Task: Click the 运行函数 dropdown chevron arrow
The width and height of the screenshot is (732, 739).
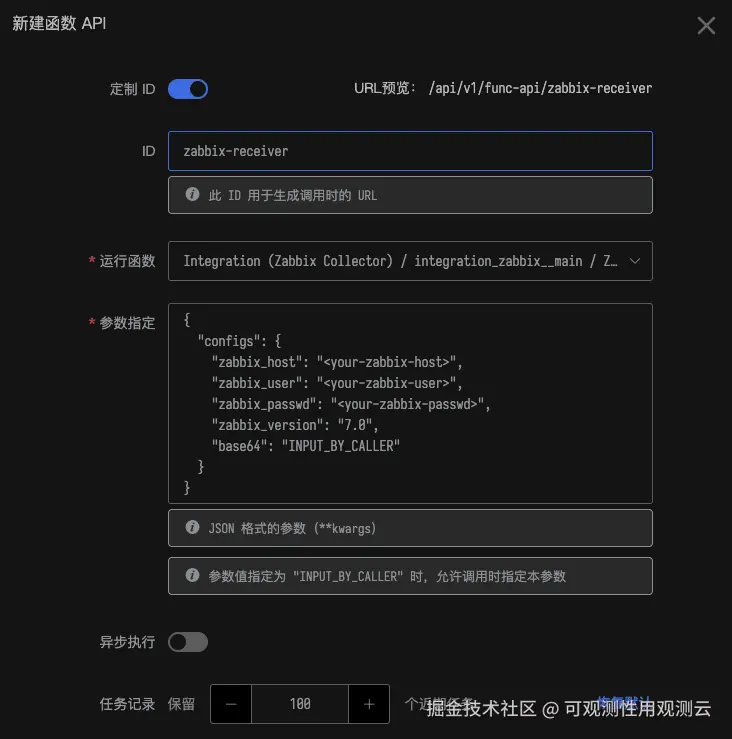Action: pos(635,261)
